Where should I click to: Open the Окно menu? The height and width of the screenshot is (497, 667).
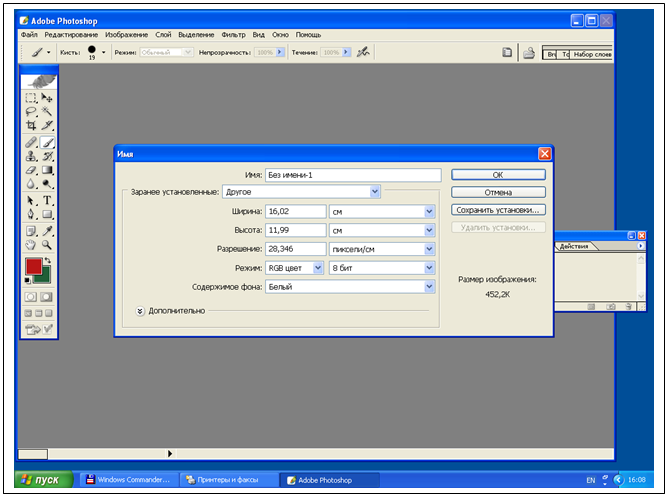coord(280,34)
